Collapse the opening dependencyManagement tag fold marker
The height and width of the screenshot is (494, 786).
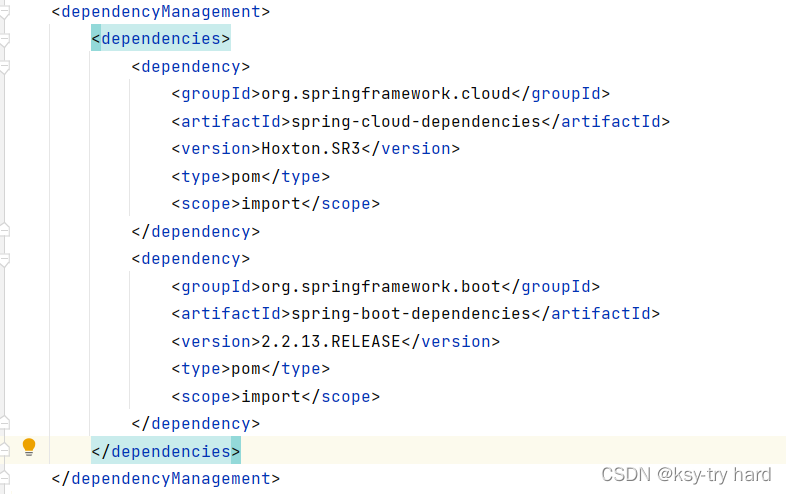click(4, 12)
